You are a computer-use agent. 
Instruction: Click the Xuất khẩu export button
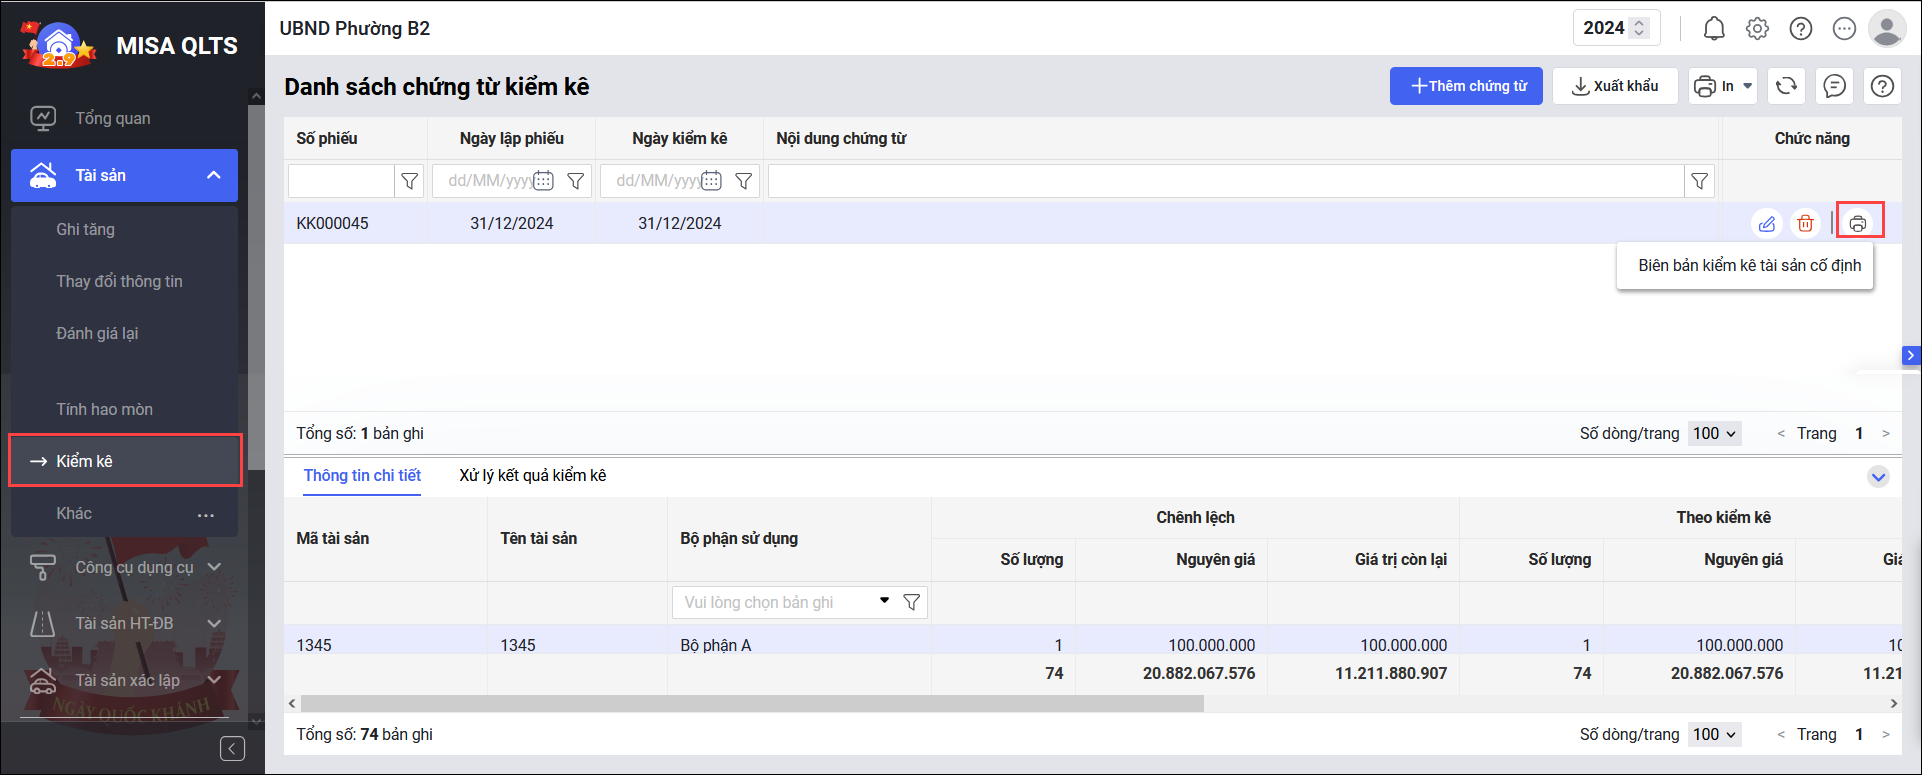pos(1614,86)
